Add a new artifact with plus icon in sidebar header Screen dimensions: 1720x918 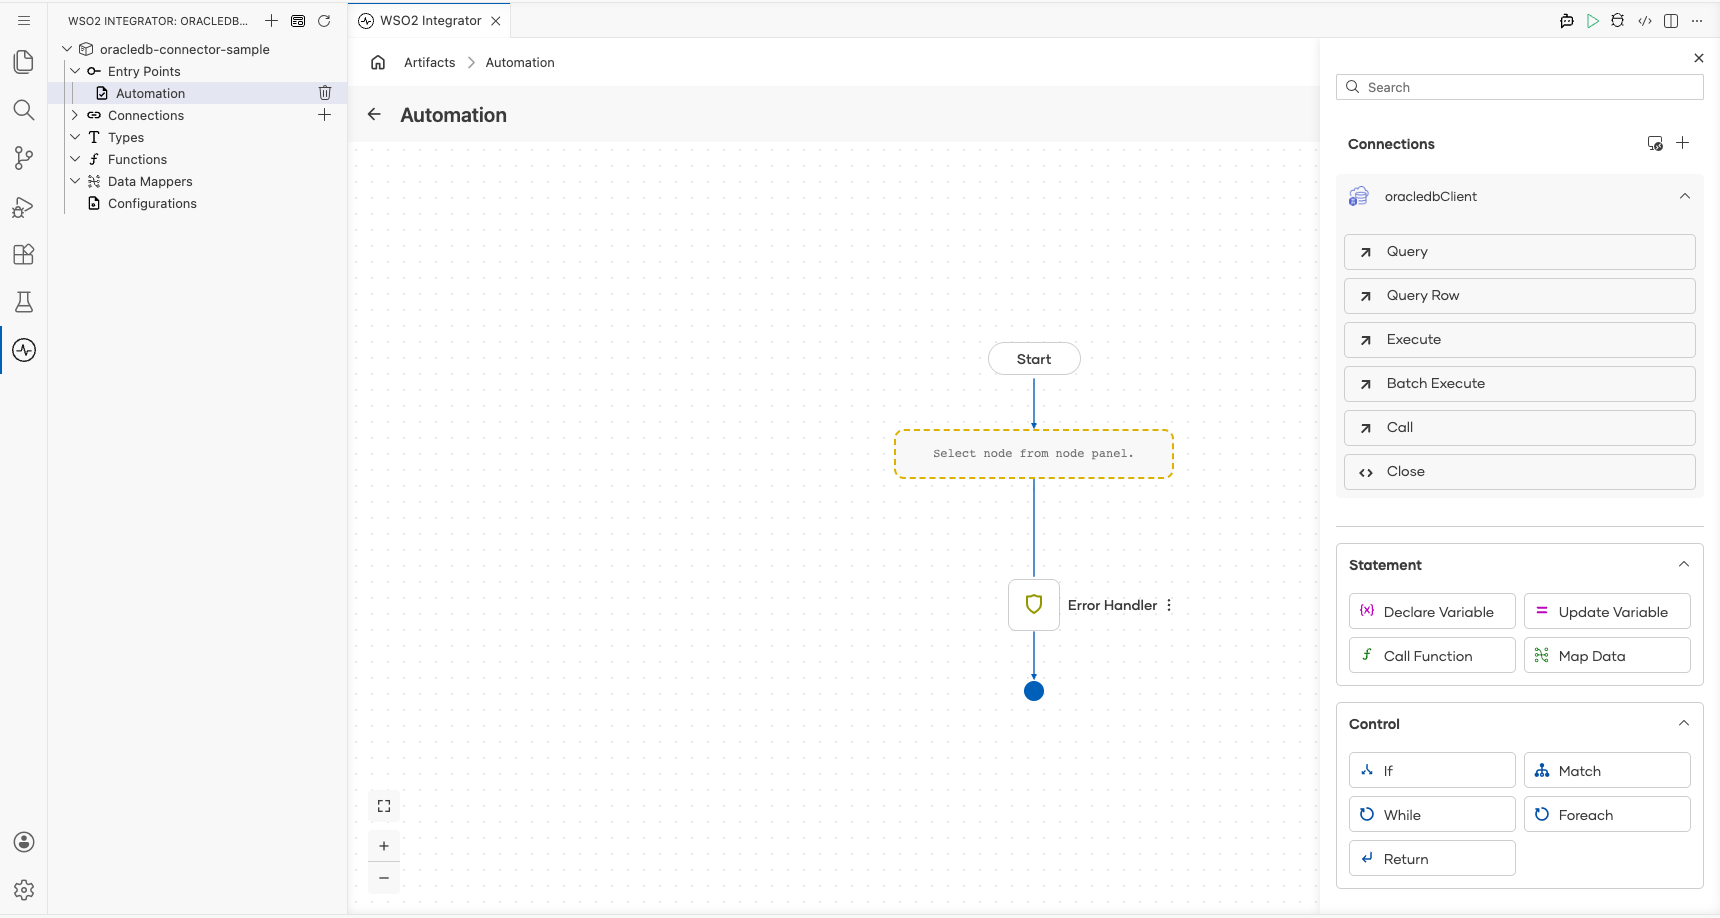[x=272, y=21]
